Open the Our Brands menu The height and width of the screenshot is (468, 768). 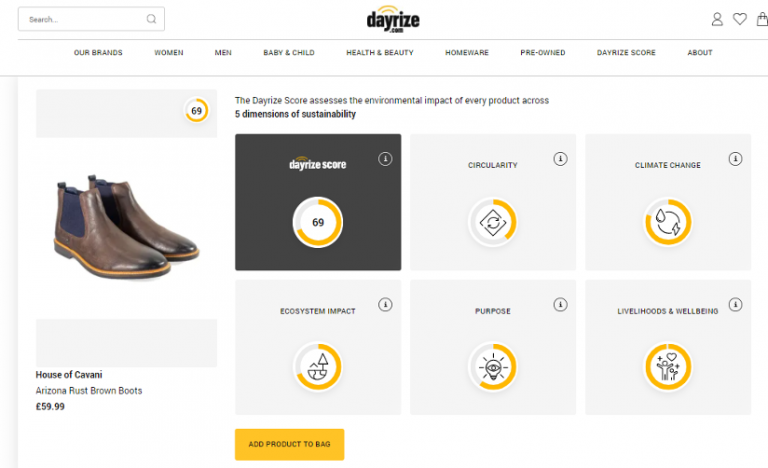[97, 53]
